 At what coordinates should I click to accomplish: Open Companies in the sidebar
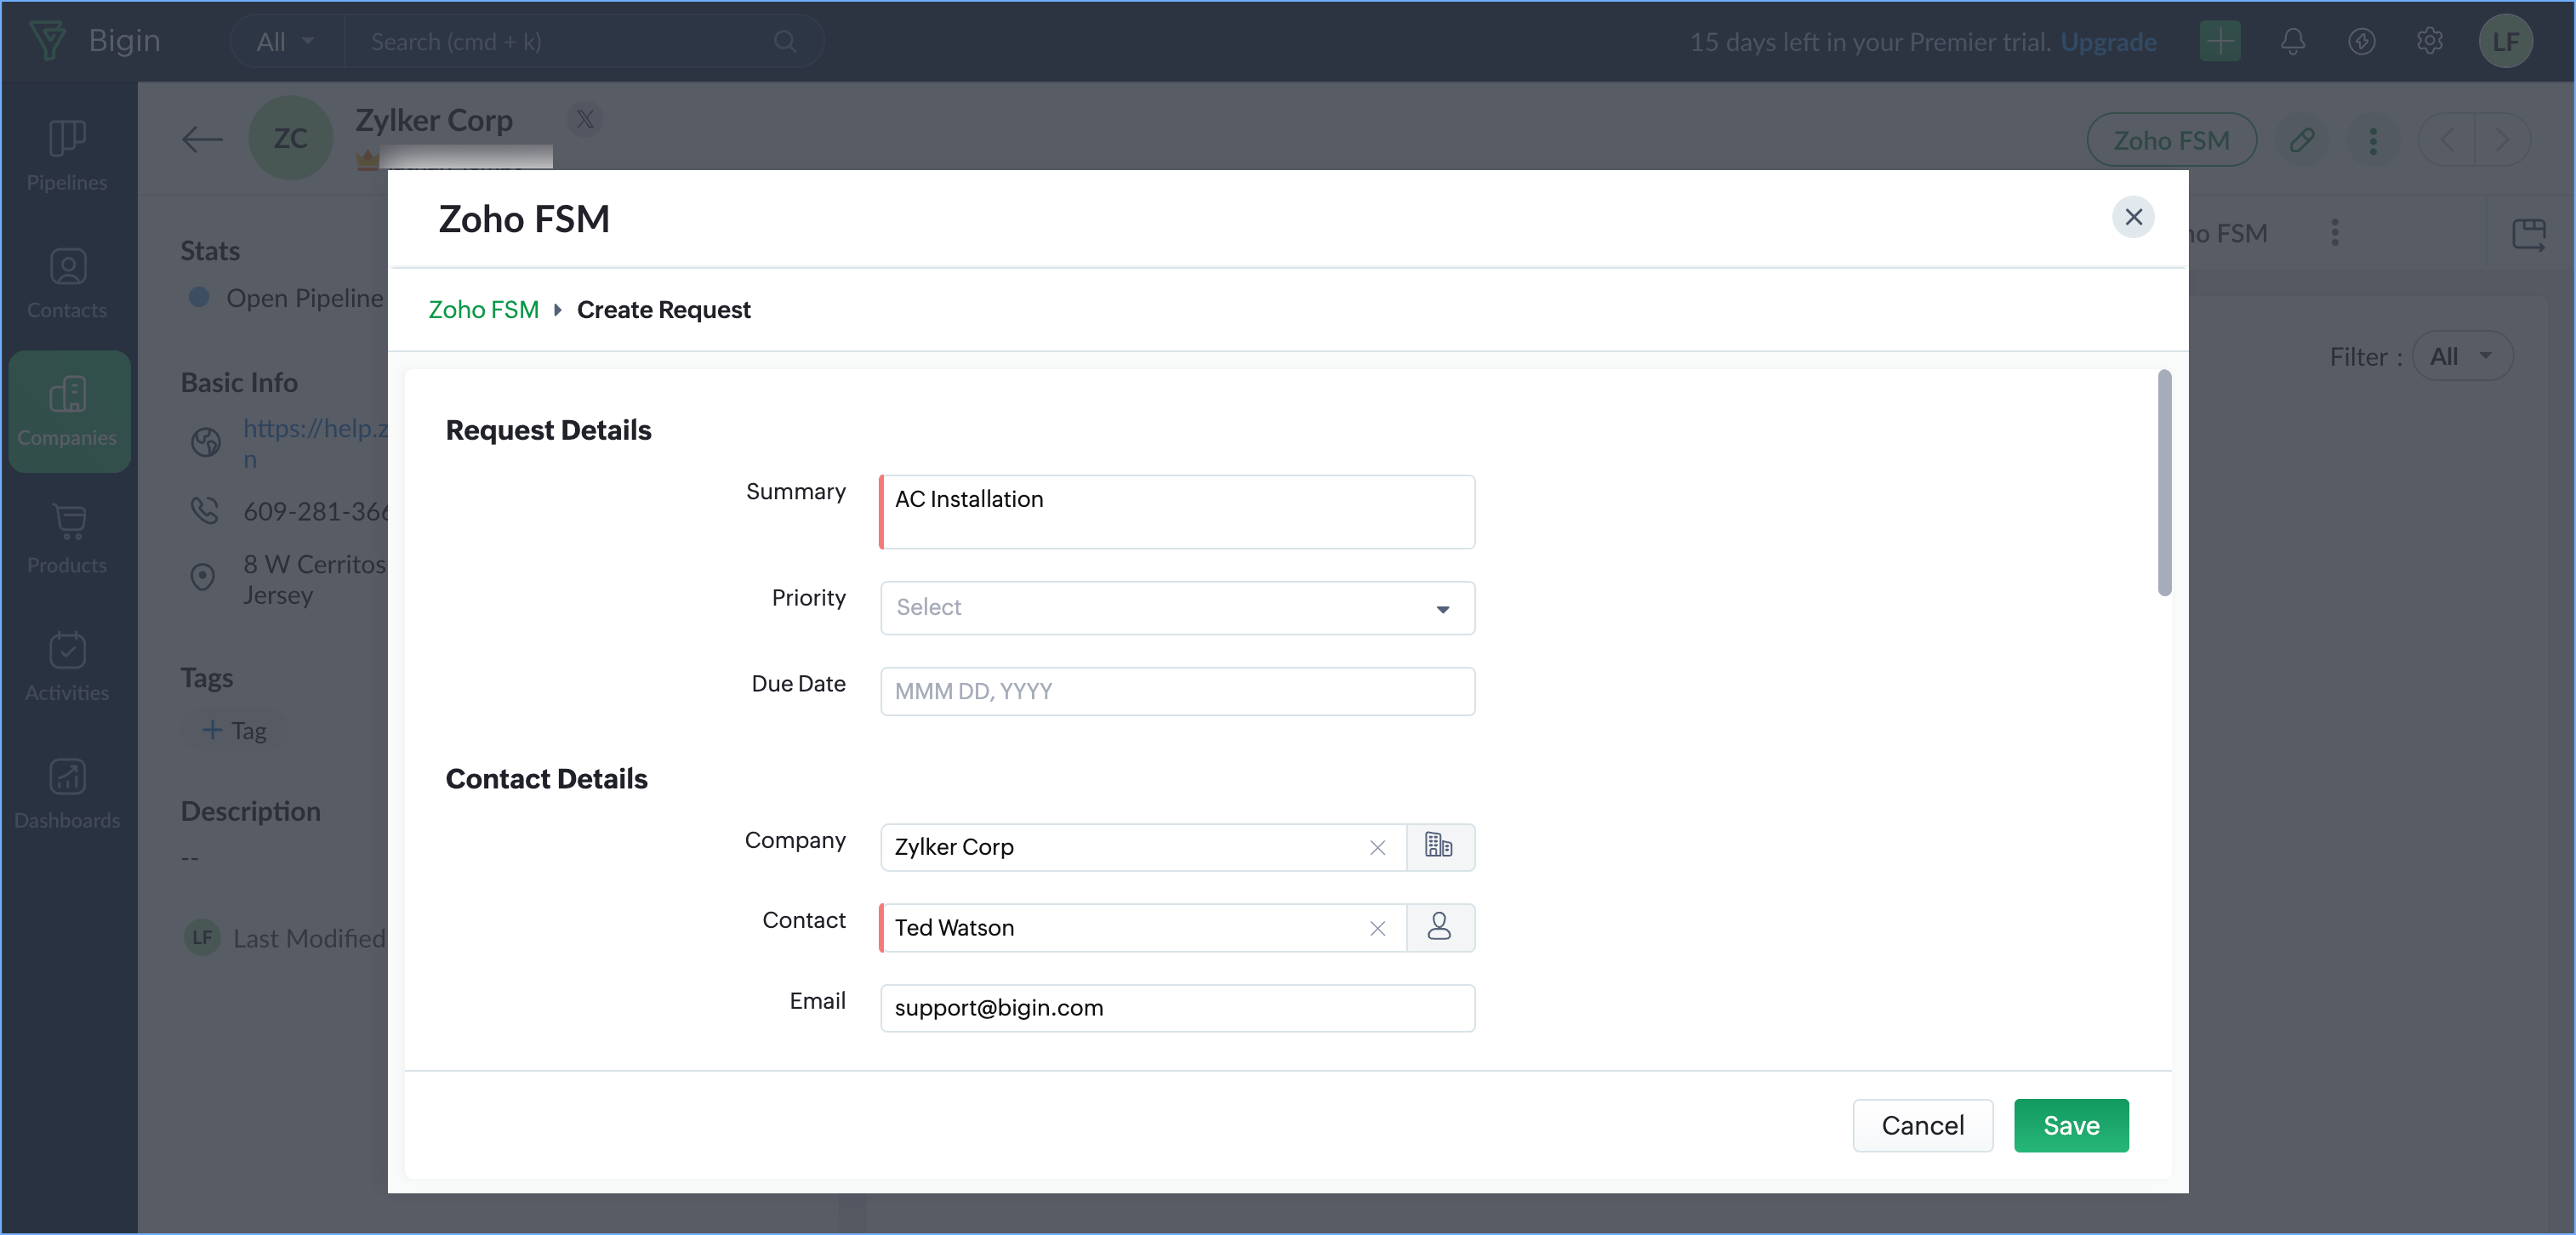(x=67, y=411)
